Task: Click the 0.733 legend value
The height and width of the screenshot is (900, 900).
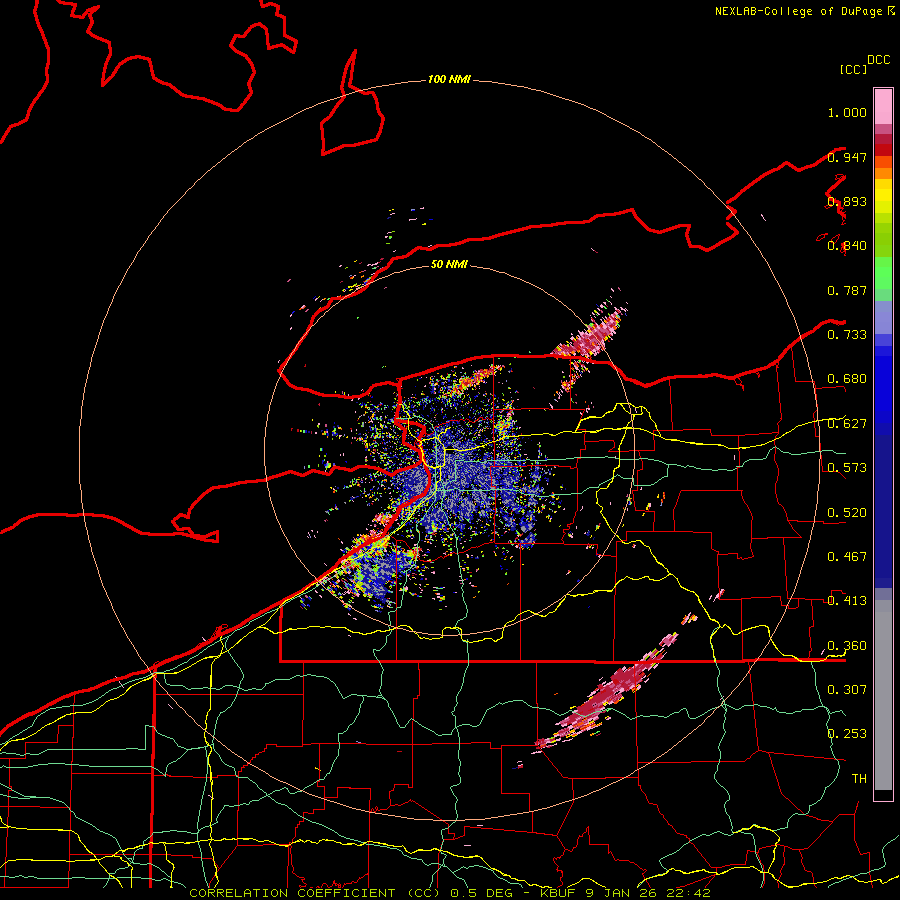Action: pyautogui.click(x=847, y=335)
